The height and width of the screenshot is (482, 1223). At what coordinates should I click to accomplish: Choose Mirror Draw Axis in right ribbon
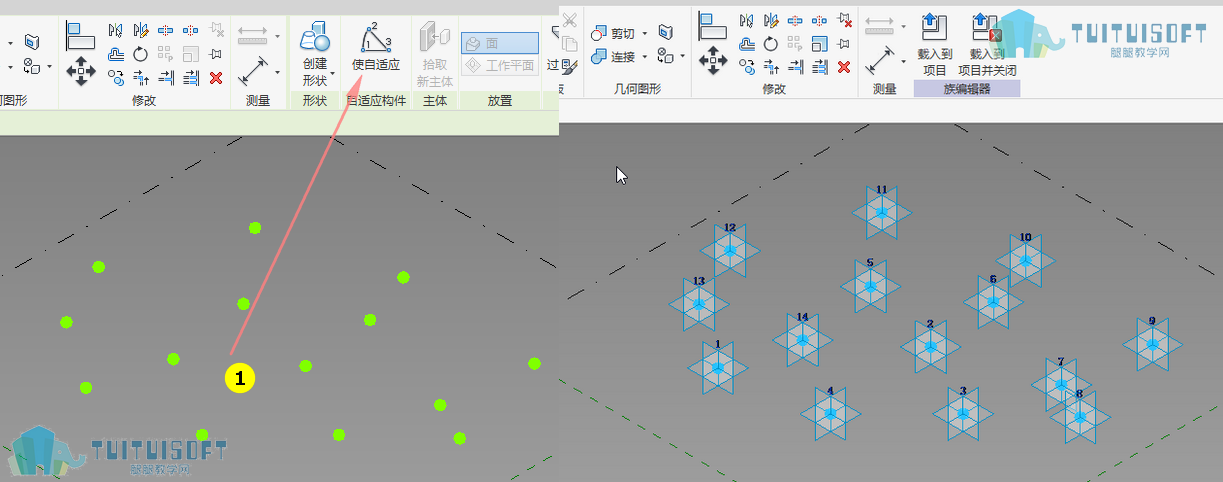tap(771, 20)
